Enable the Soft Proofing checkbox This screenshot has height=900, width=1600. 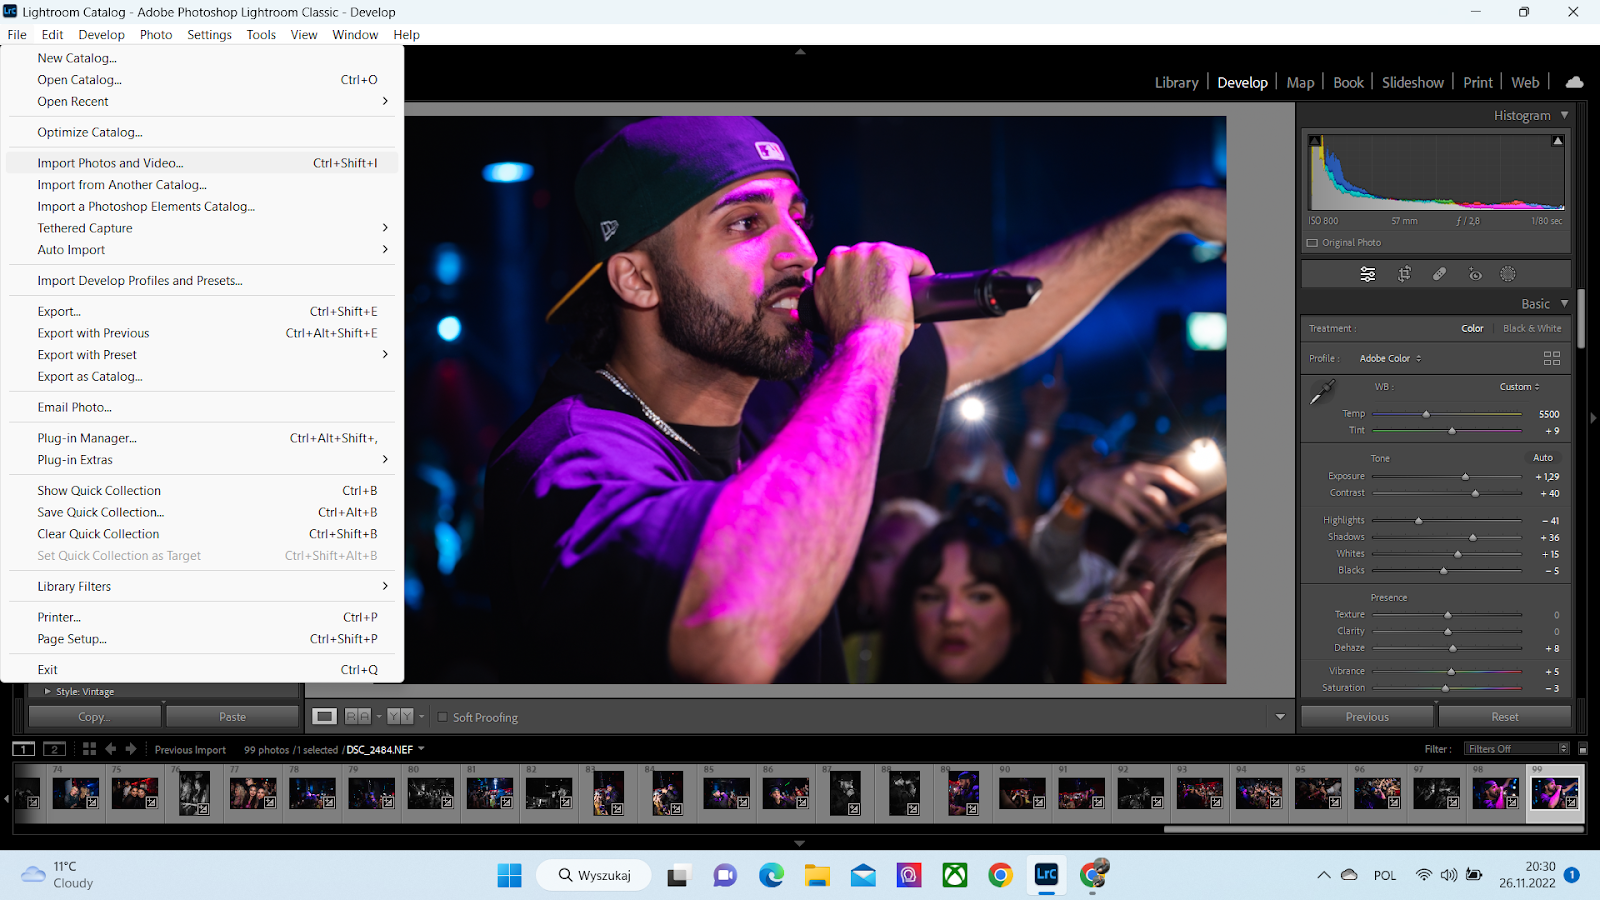443,717
